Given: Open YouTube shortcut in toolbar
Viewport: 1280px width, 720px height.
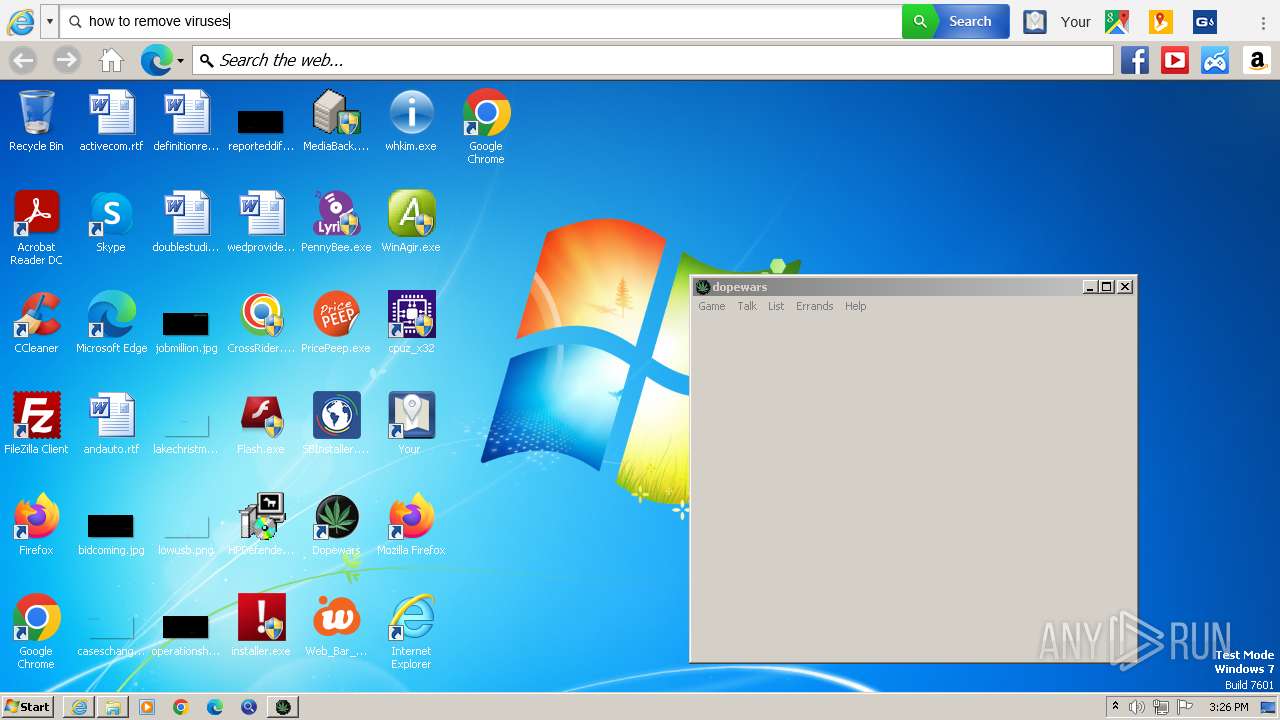Looking at the screenshot, I should 1175,60.
